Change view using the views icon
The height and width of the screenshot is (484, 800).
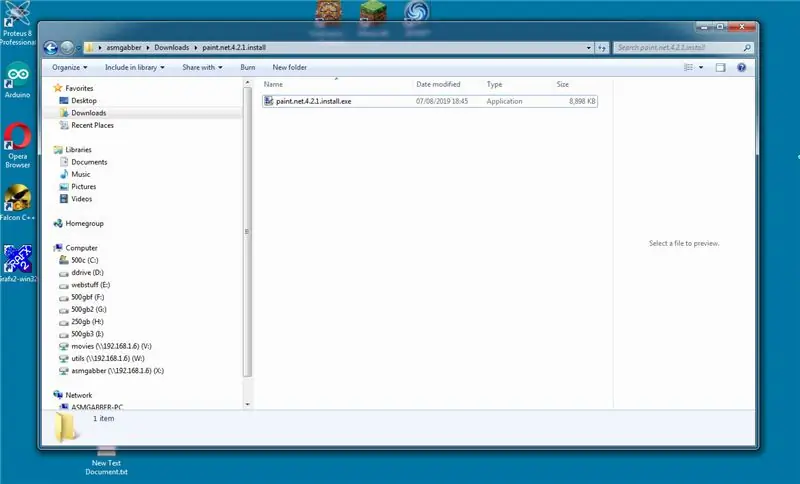tap(688, 67)
